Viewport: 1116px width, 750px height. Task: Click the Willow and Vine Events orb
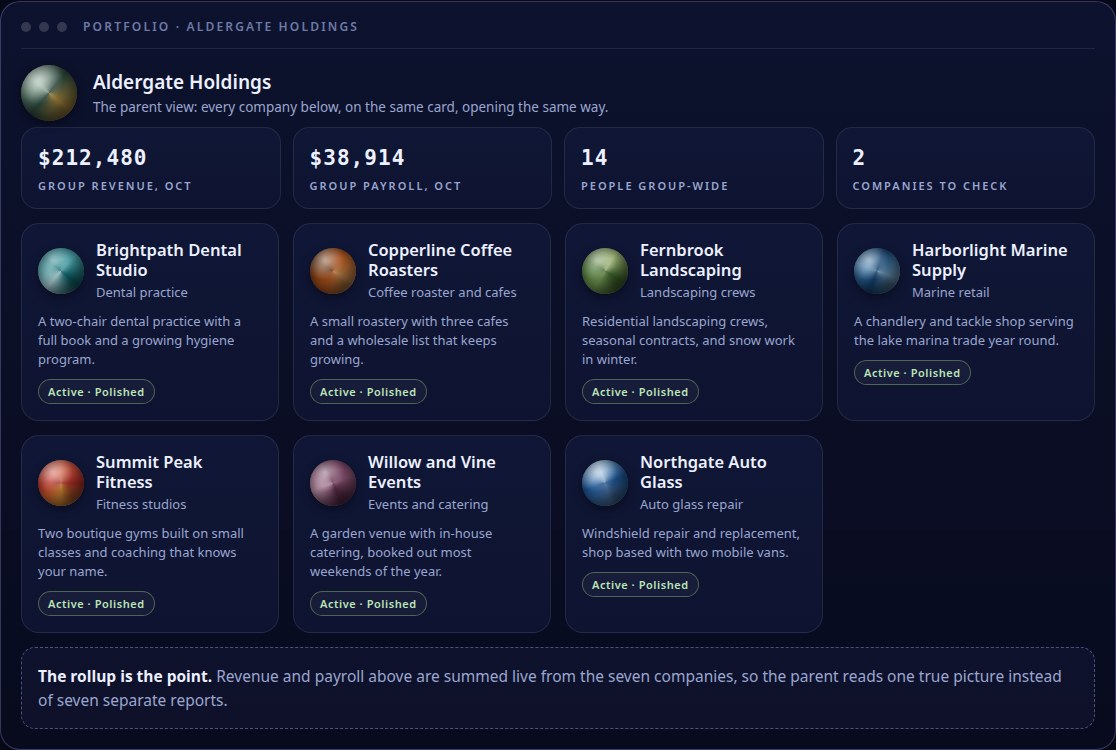pos(333,483)
